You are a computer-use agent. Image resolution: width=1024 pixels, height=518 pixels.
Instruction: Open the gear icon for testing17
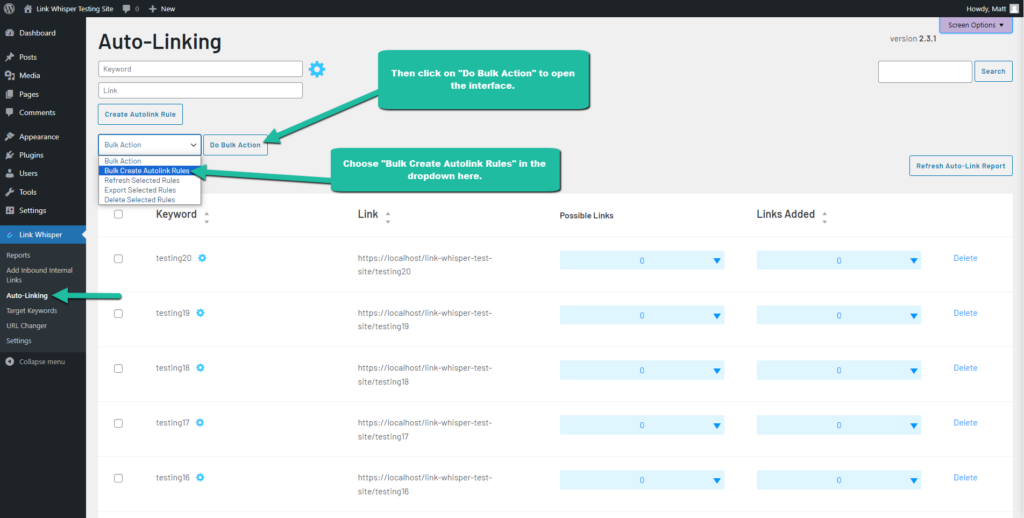[x=199, y=423]
